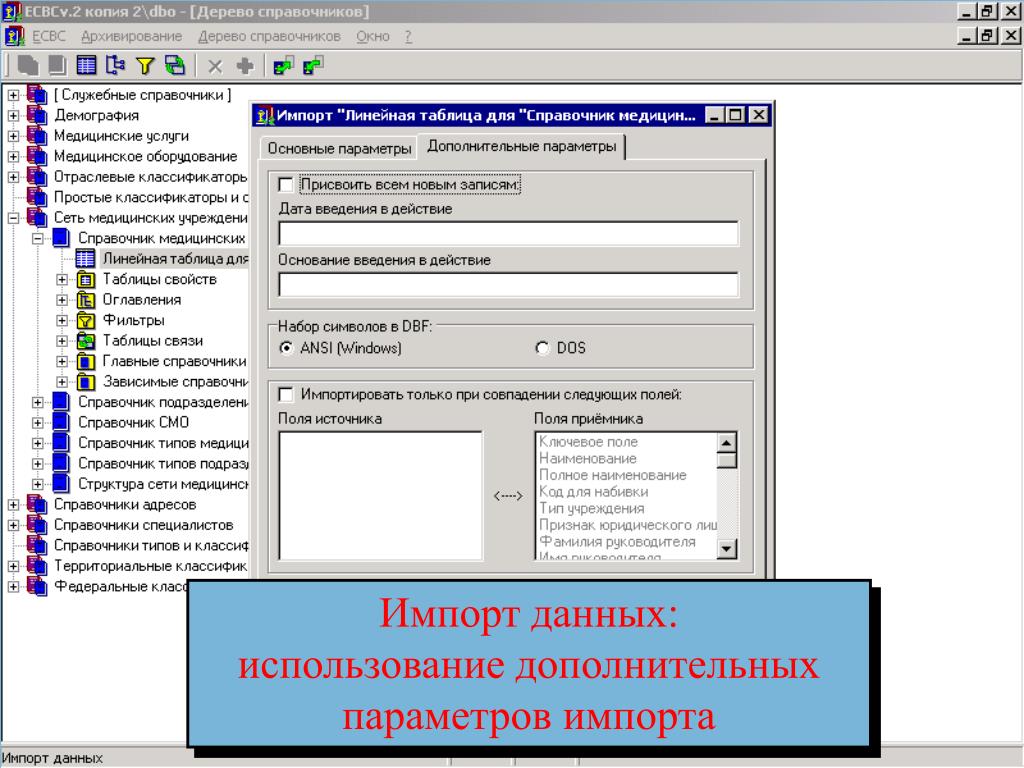Screen dimensions: 1024x768
Task: Click the empty Поля источника list box
Action: (380, 495)
